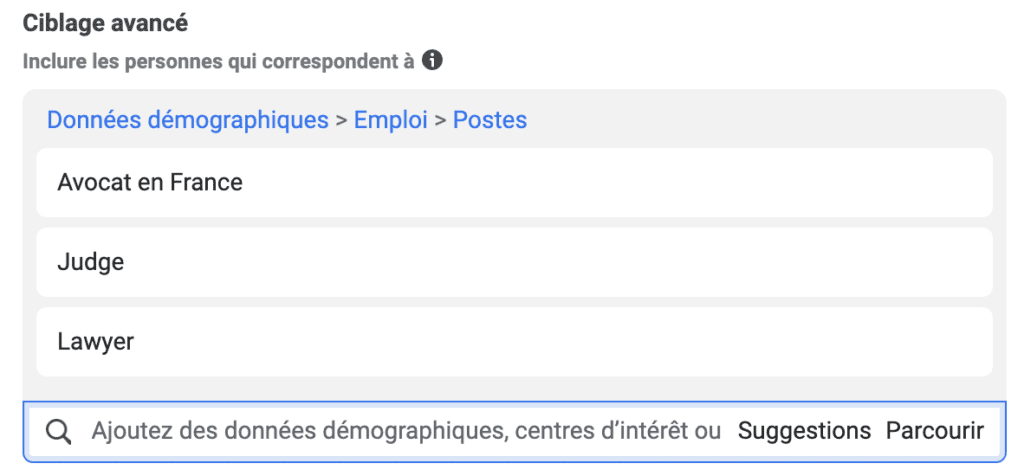Click Parcourir to browse targeting options

935,431
